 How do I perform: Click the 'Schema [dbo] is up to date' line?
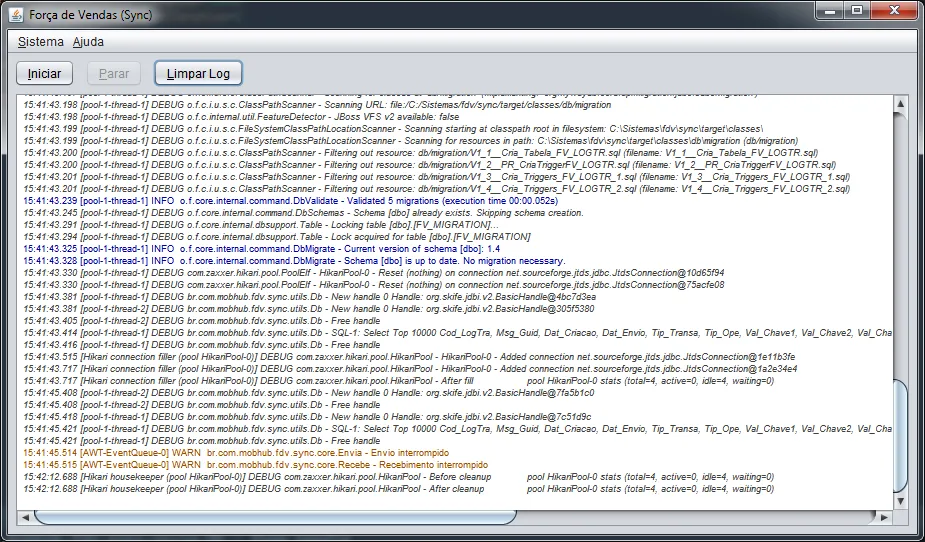point(294,261)
